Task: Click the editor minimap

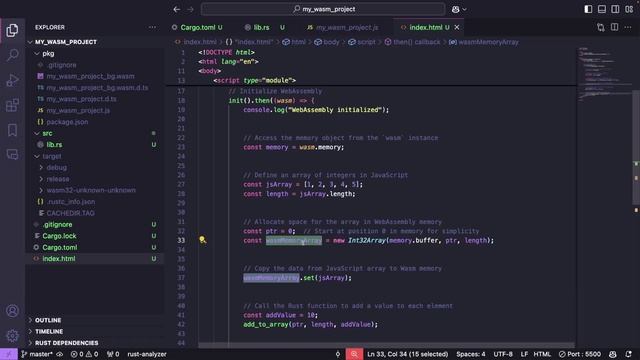Action: [x=605, y=73]
